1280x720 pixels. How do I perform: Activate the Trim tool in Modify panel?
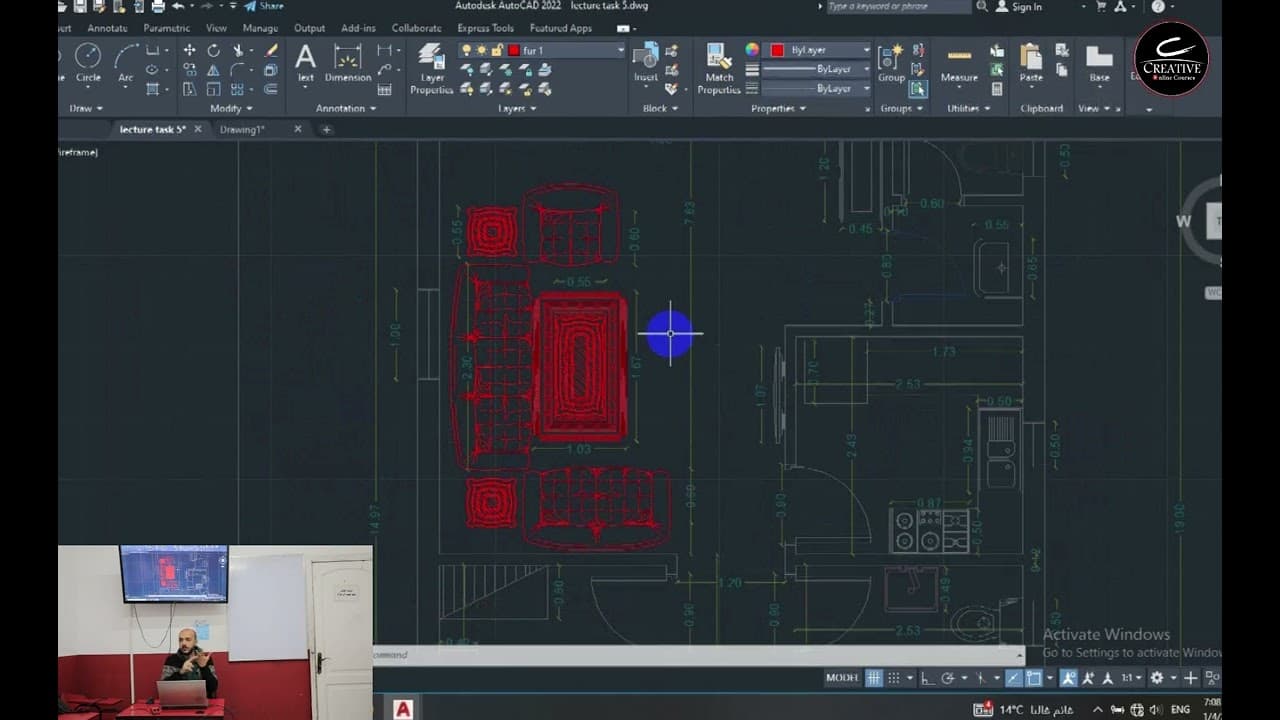[240, 50]
